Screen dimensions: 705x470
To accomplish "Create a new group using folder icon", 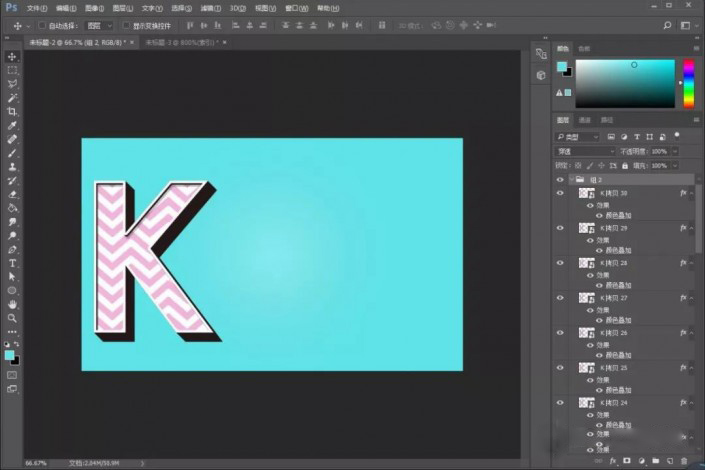I will tap(656, 461).
